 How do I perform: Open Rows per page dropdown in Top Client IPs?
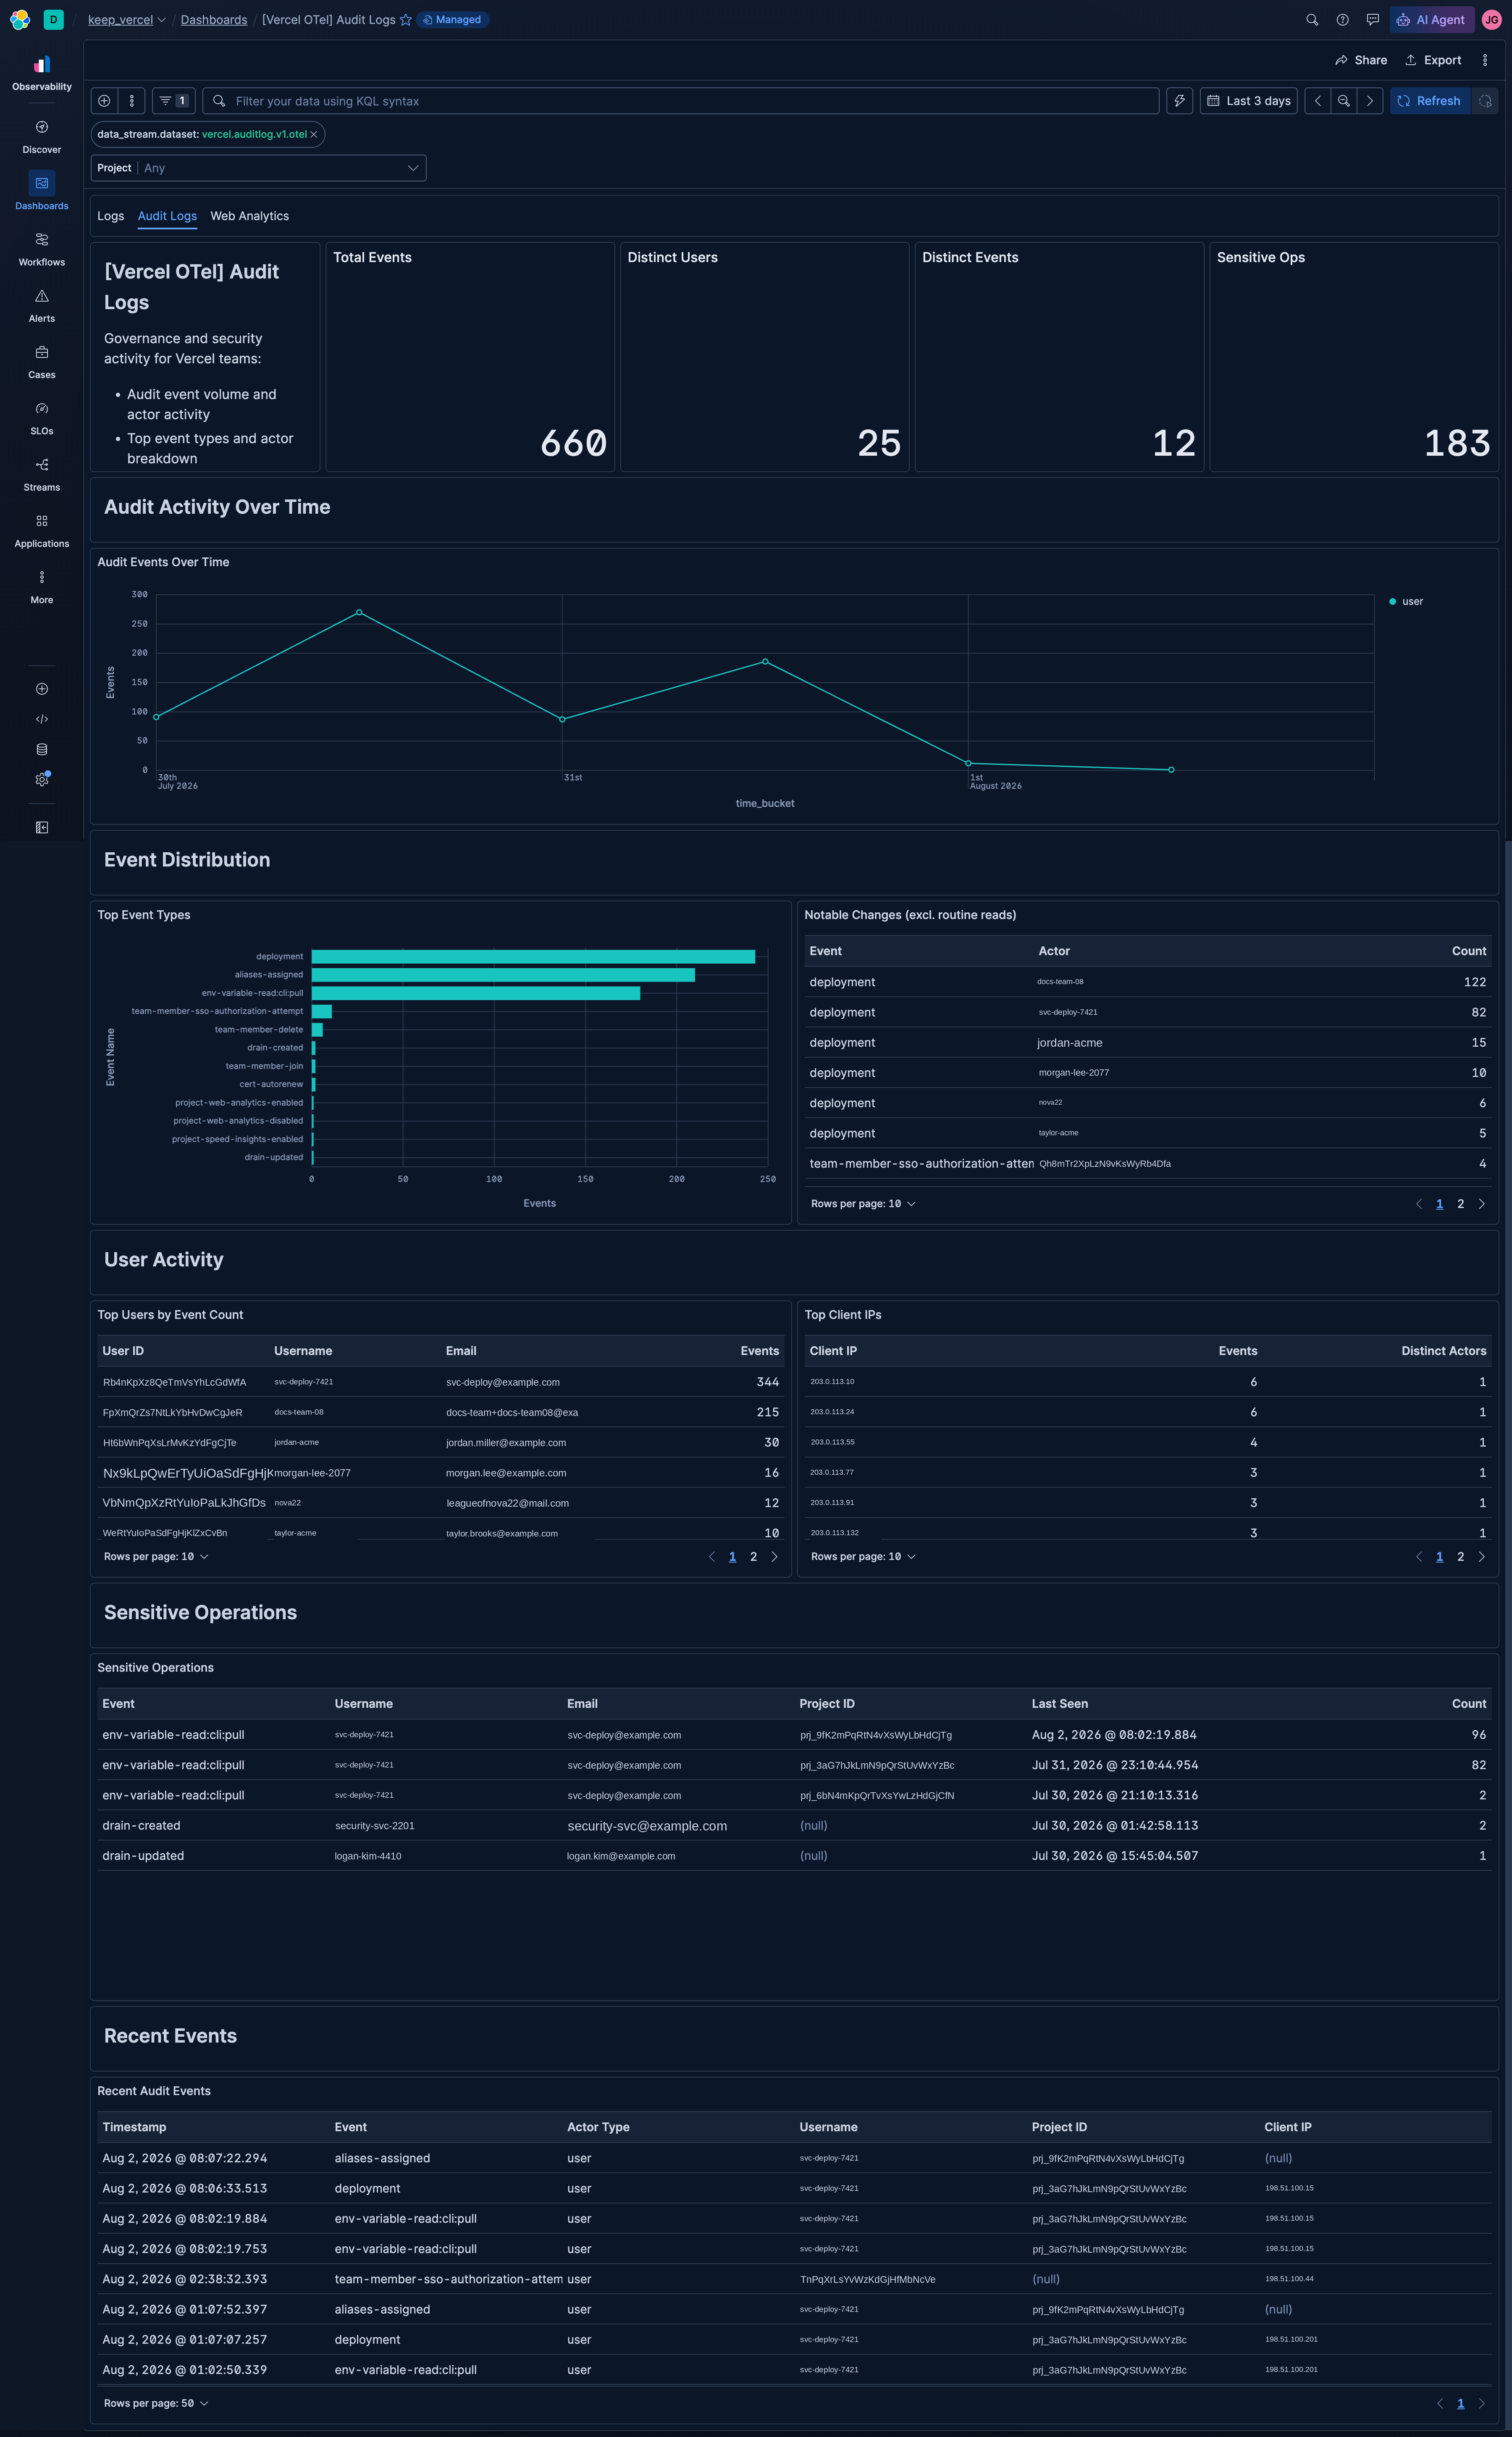pyautogui.click(x=863, y=1557)
